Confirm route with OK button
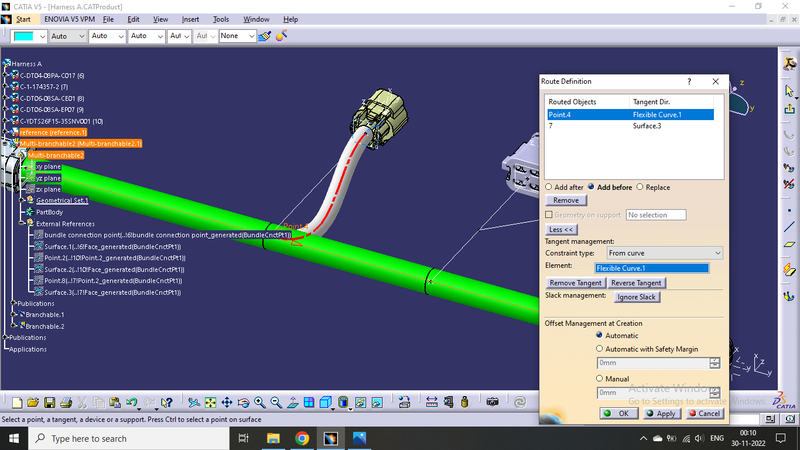 [618, 413]
